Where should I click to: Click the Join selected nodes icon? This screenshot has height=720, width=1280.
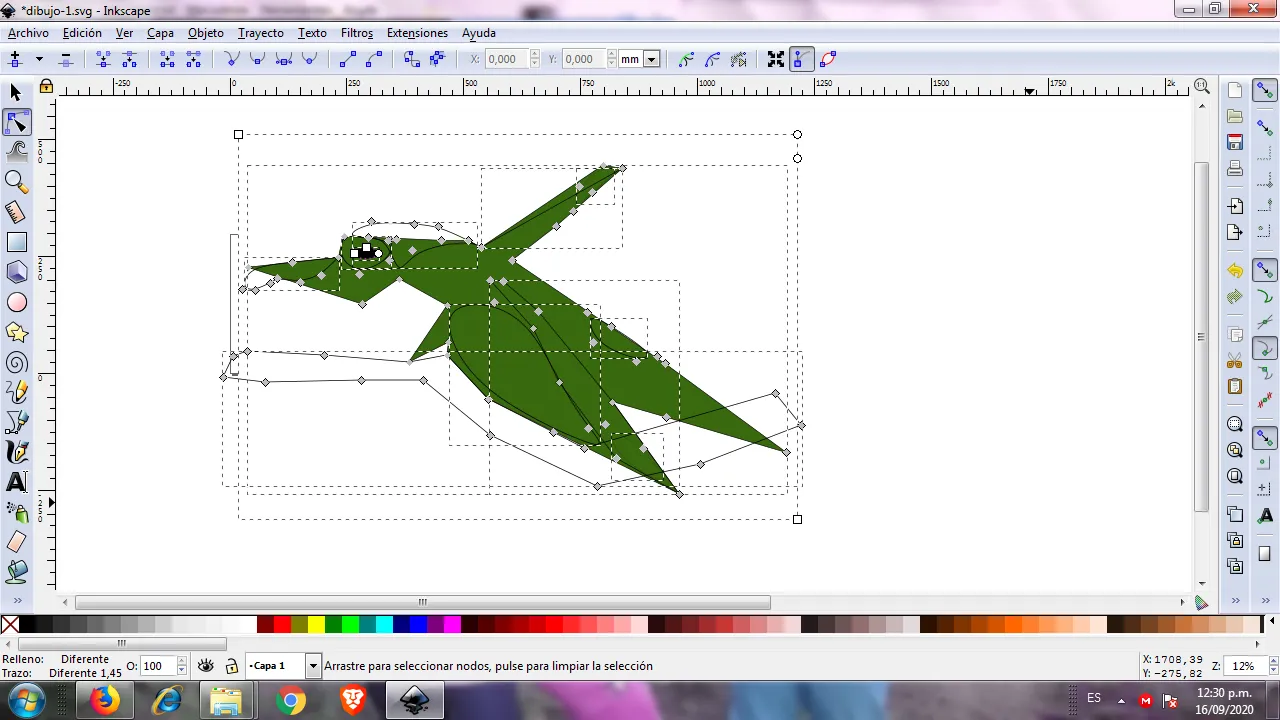coord(103,60)
